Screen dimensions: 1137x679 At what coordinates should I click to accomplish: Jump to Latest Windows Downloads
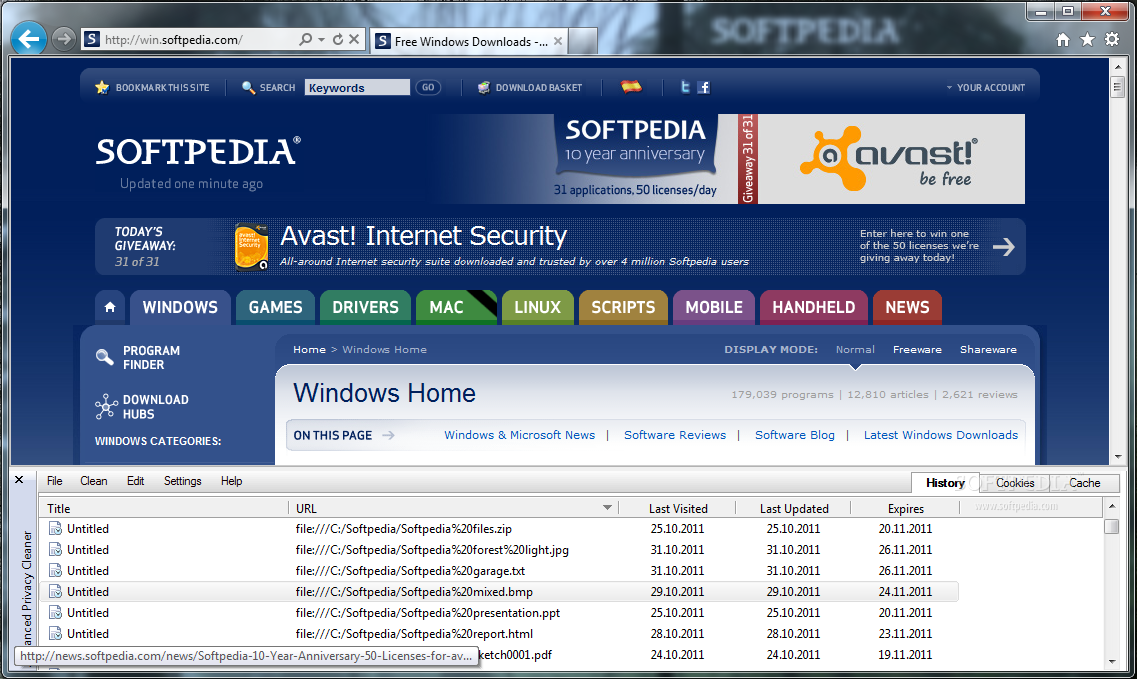pos(940,435)
